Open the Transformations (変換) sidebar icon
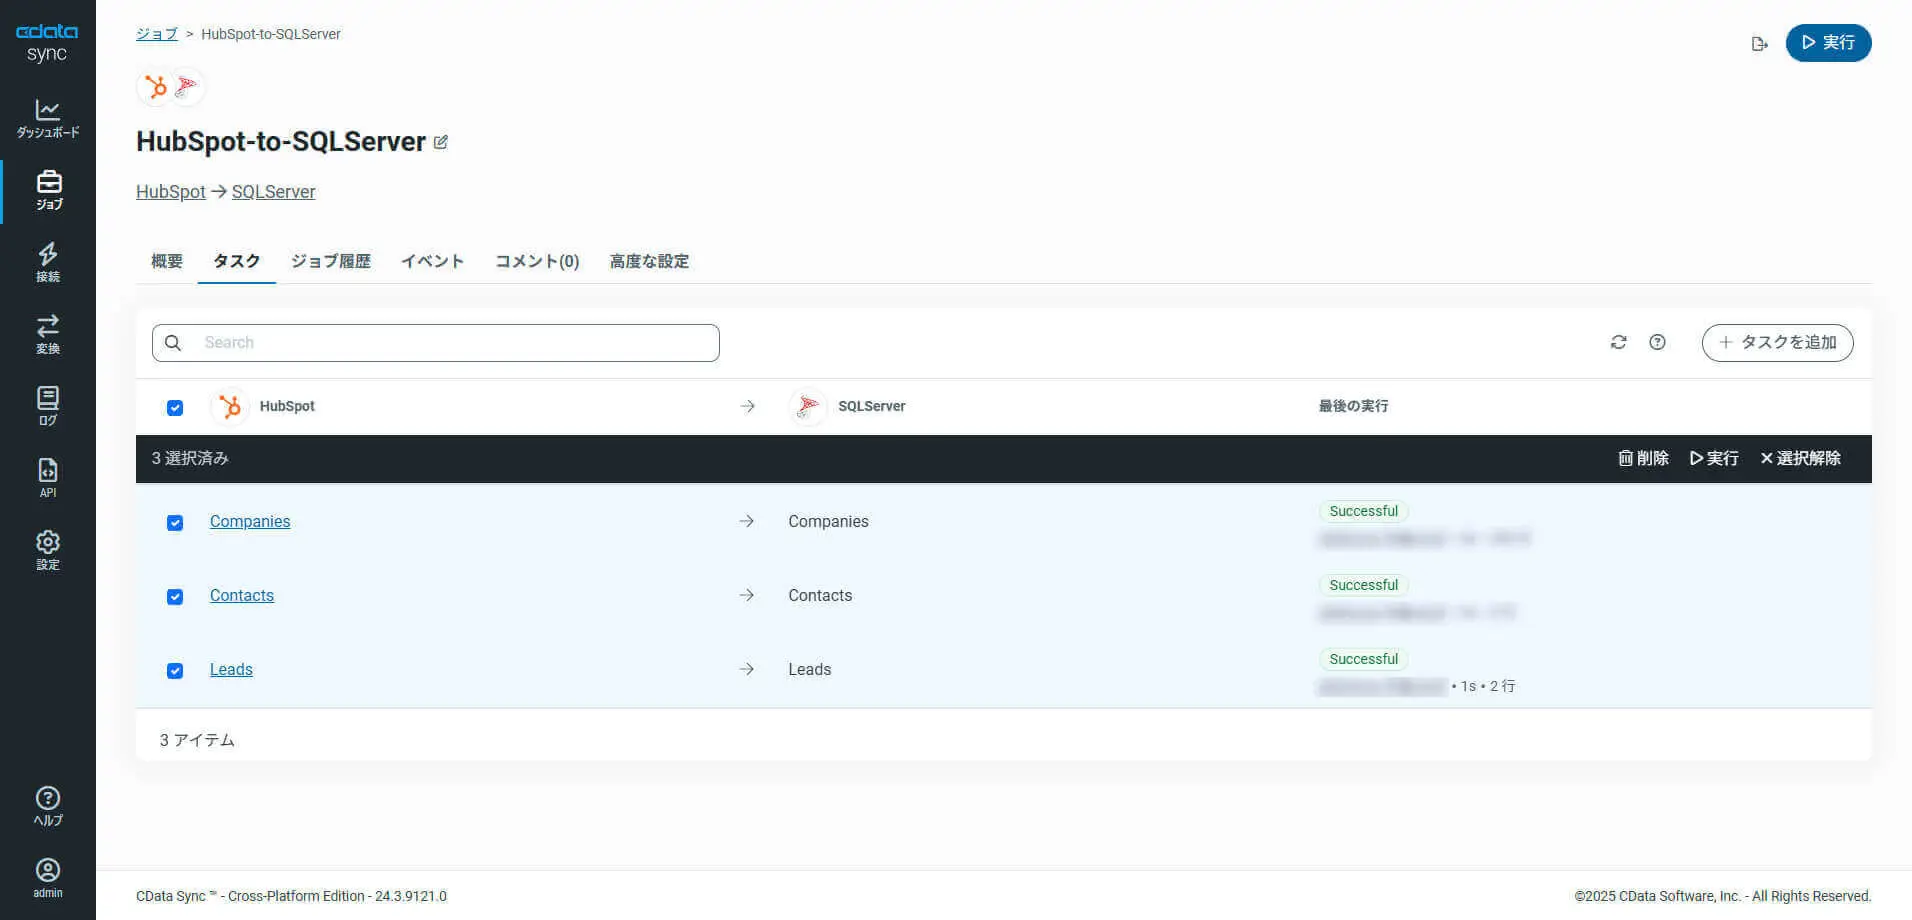This screenshot has height=920, width=1912. click(48, 334)
